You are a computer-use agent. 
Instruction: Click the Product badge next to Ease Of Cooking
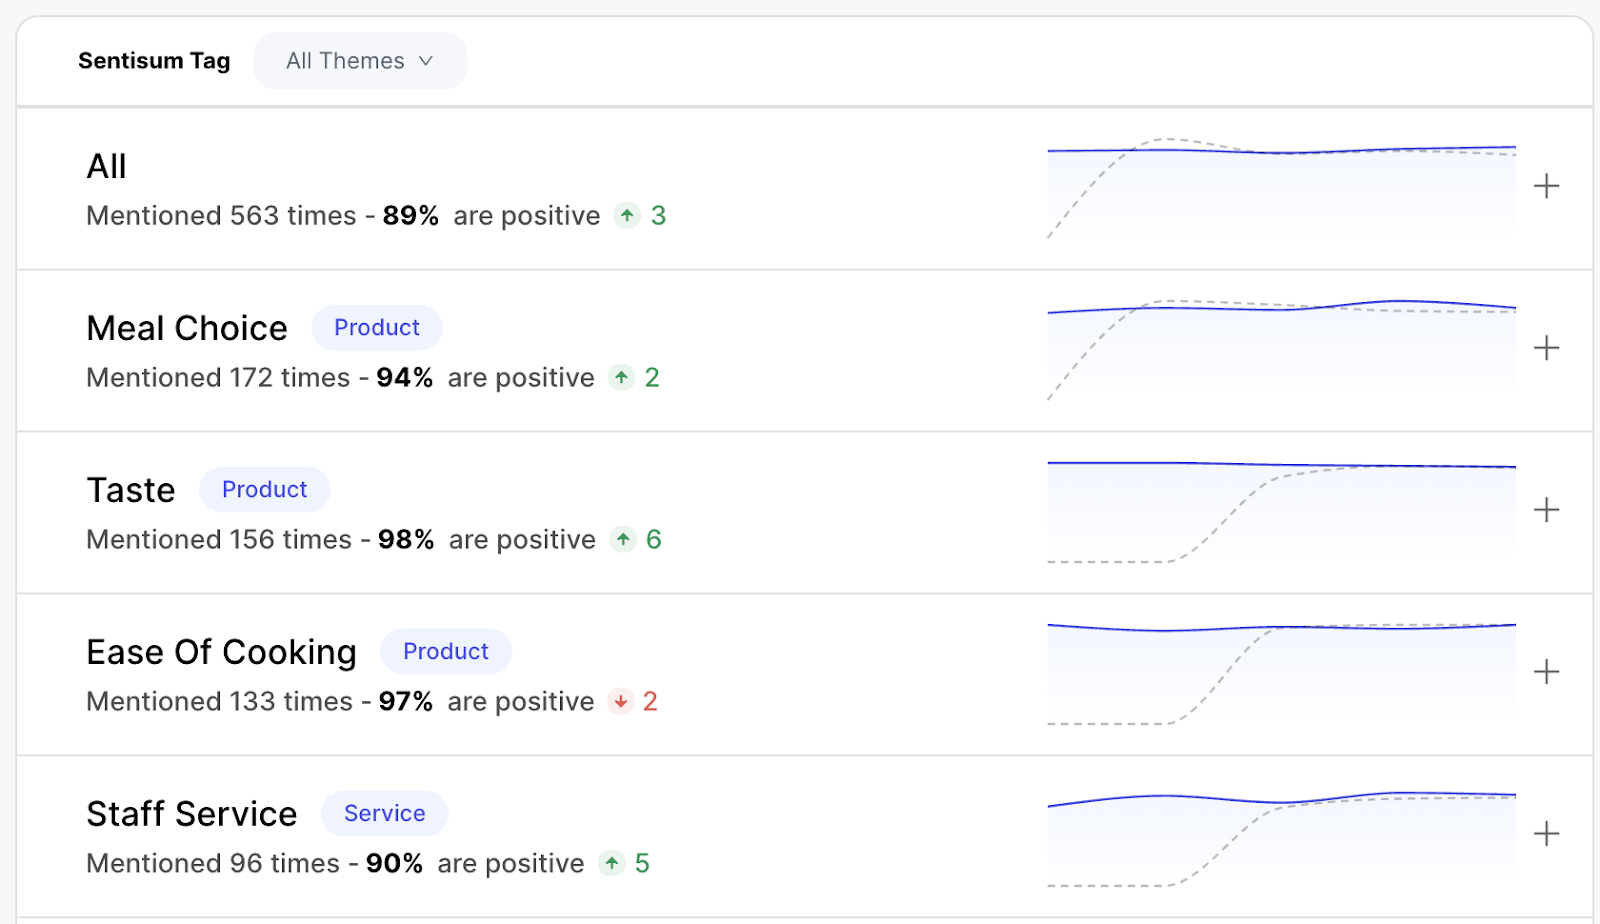coord(446,651)
